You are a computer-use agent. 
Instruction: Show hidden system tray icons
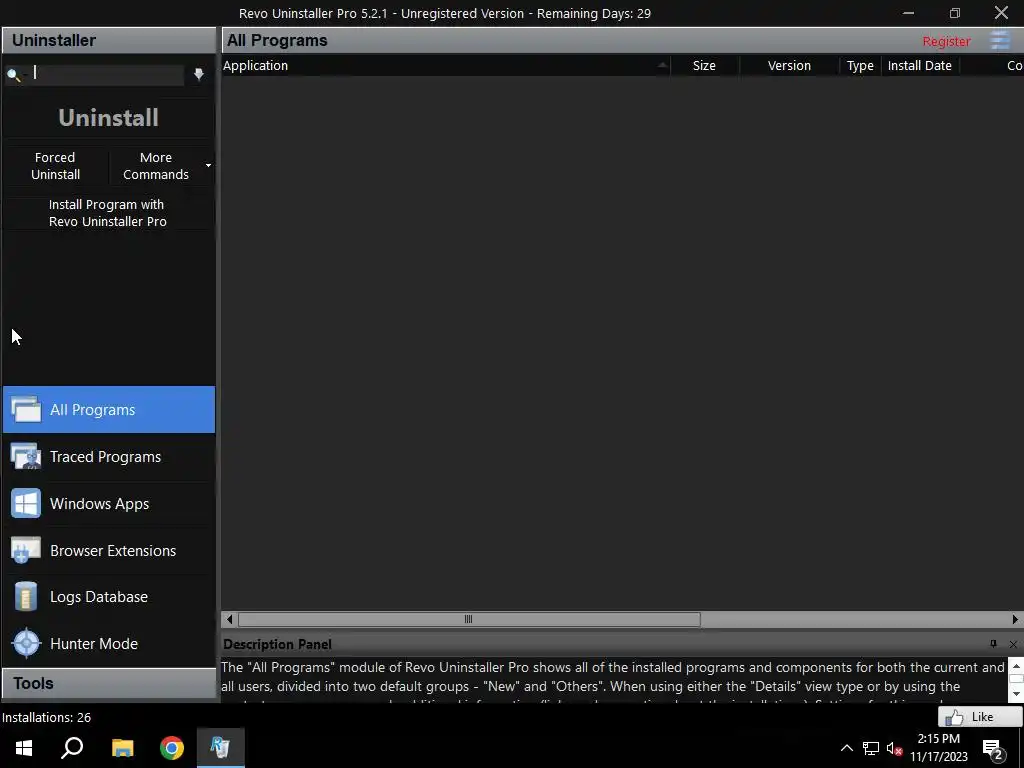pos(846,748)
